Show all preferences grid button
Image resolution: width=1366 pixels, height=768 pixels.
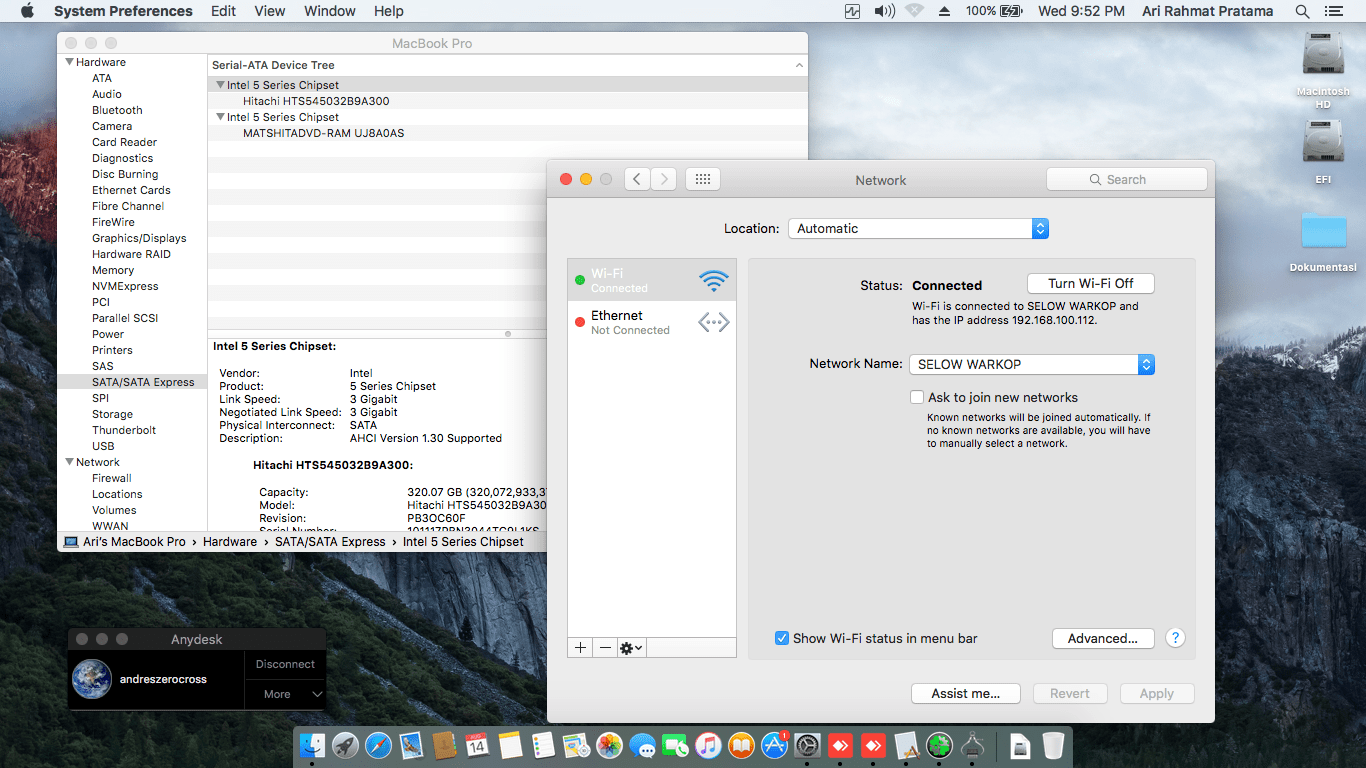702,179
